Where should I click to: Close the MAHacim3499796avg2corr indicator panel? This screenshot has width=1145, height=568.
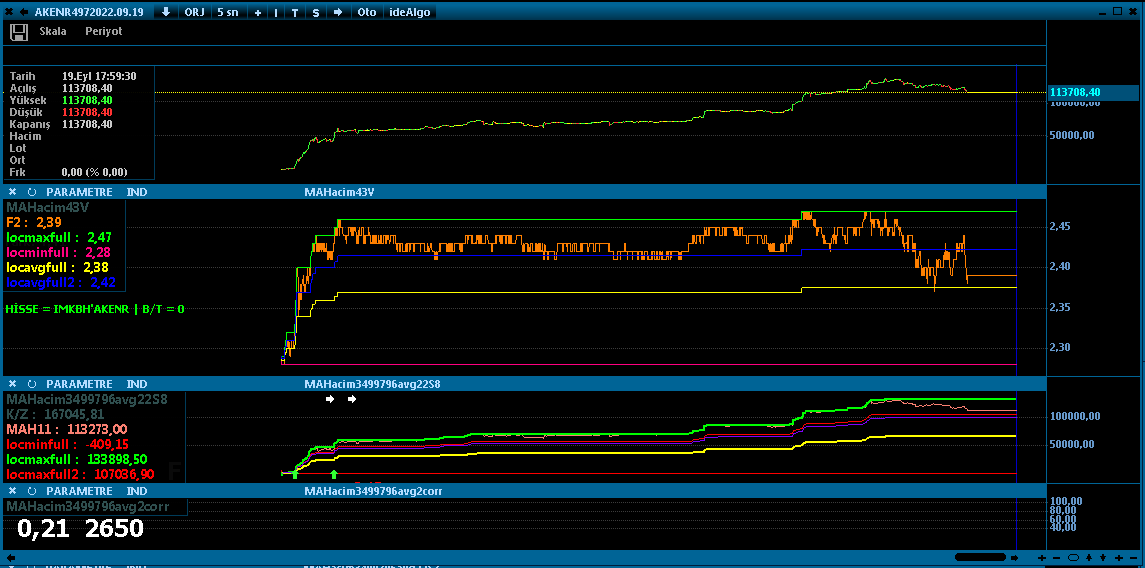point(12,491)
